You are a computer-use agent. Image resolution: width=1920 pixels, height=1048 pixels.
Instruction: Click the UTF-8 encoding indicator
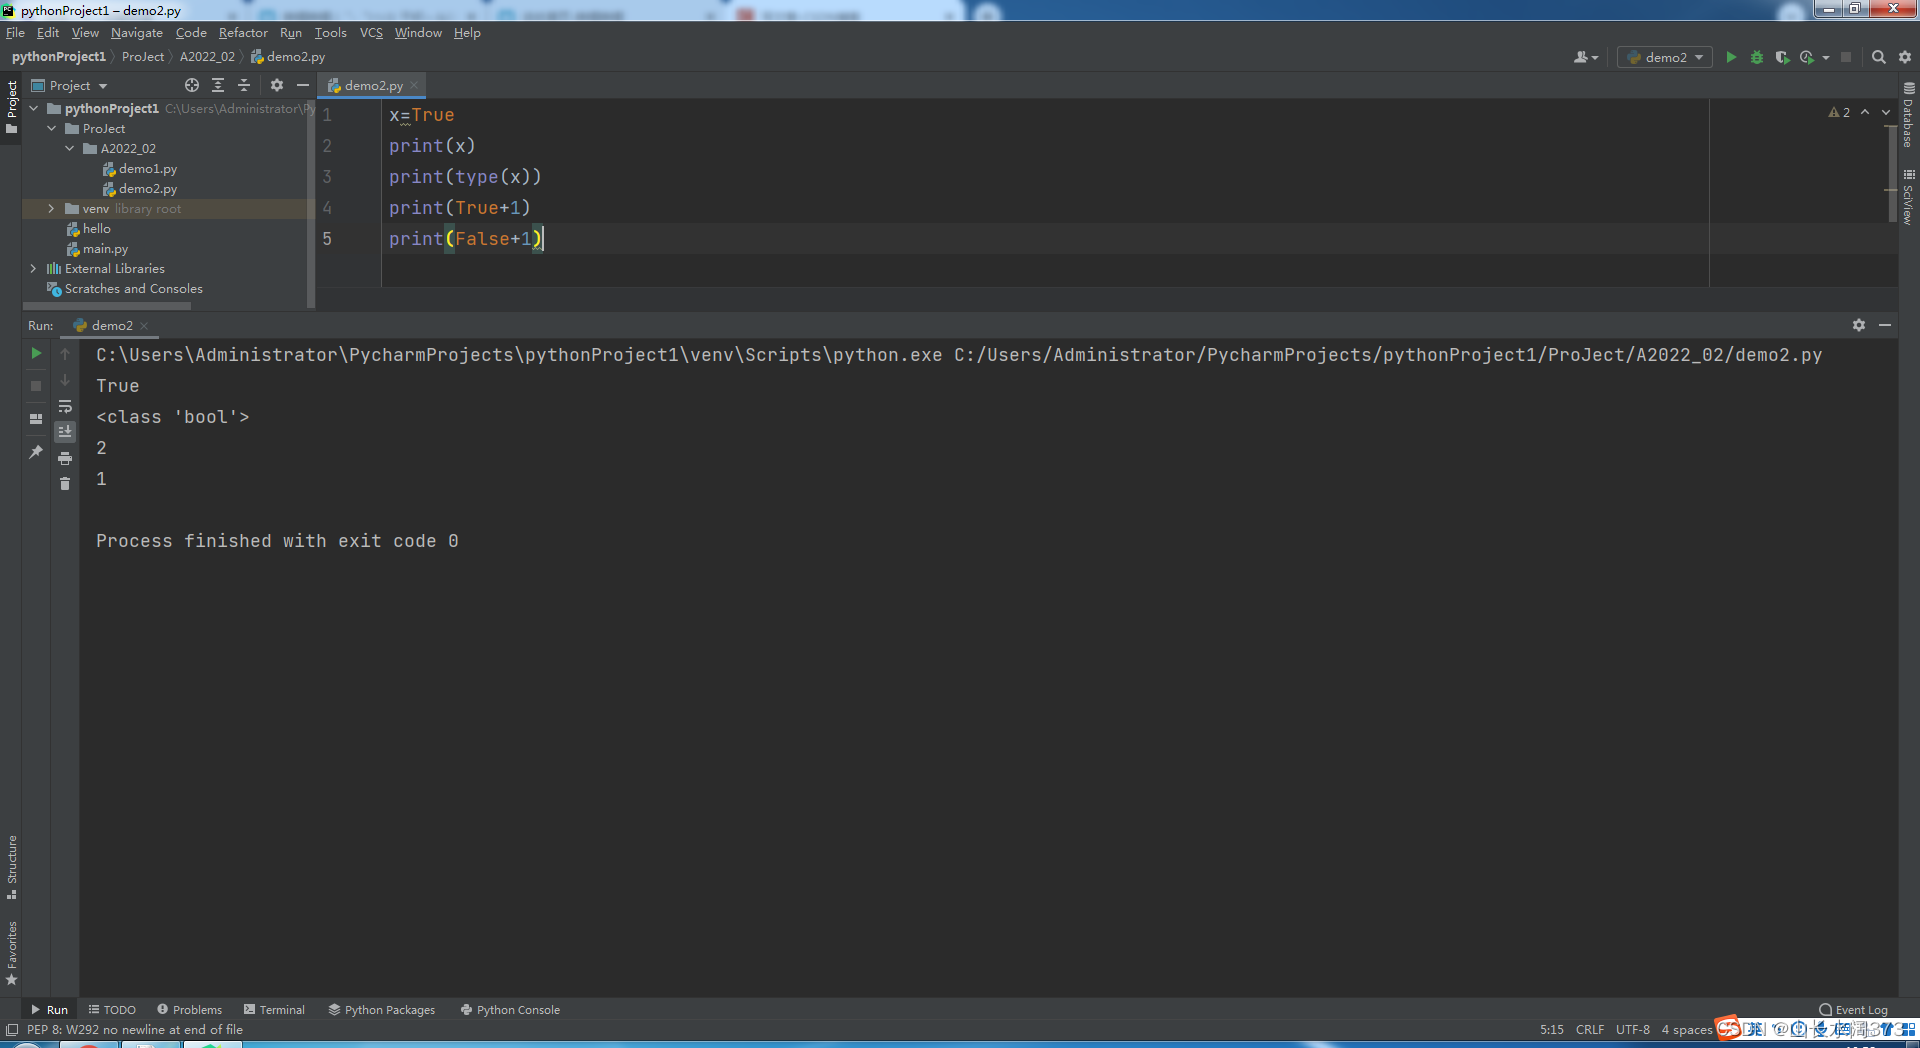point(1633,1029)
